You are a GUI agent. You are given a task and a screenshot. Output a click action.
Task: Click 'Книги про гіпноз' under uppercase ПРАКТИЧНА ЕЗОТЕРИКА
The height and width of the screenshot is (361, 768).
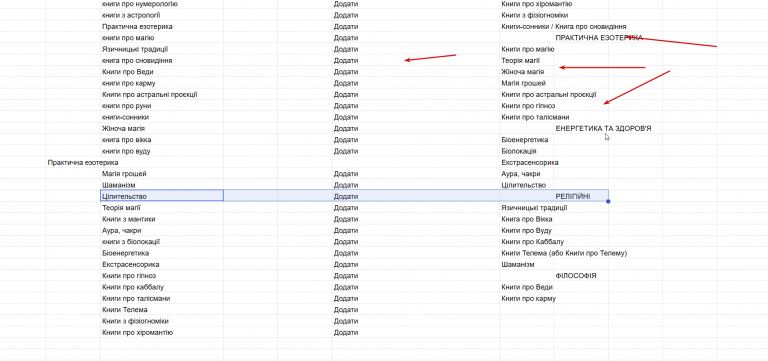tap(528, 106)
